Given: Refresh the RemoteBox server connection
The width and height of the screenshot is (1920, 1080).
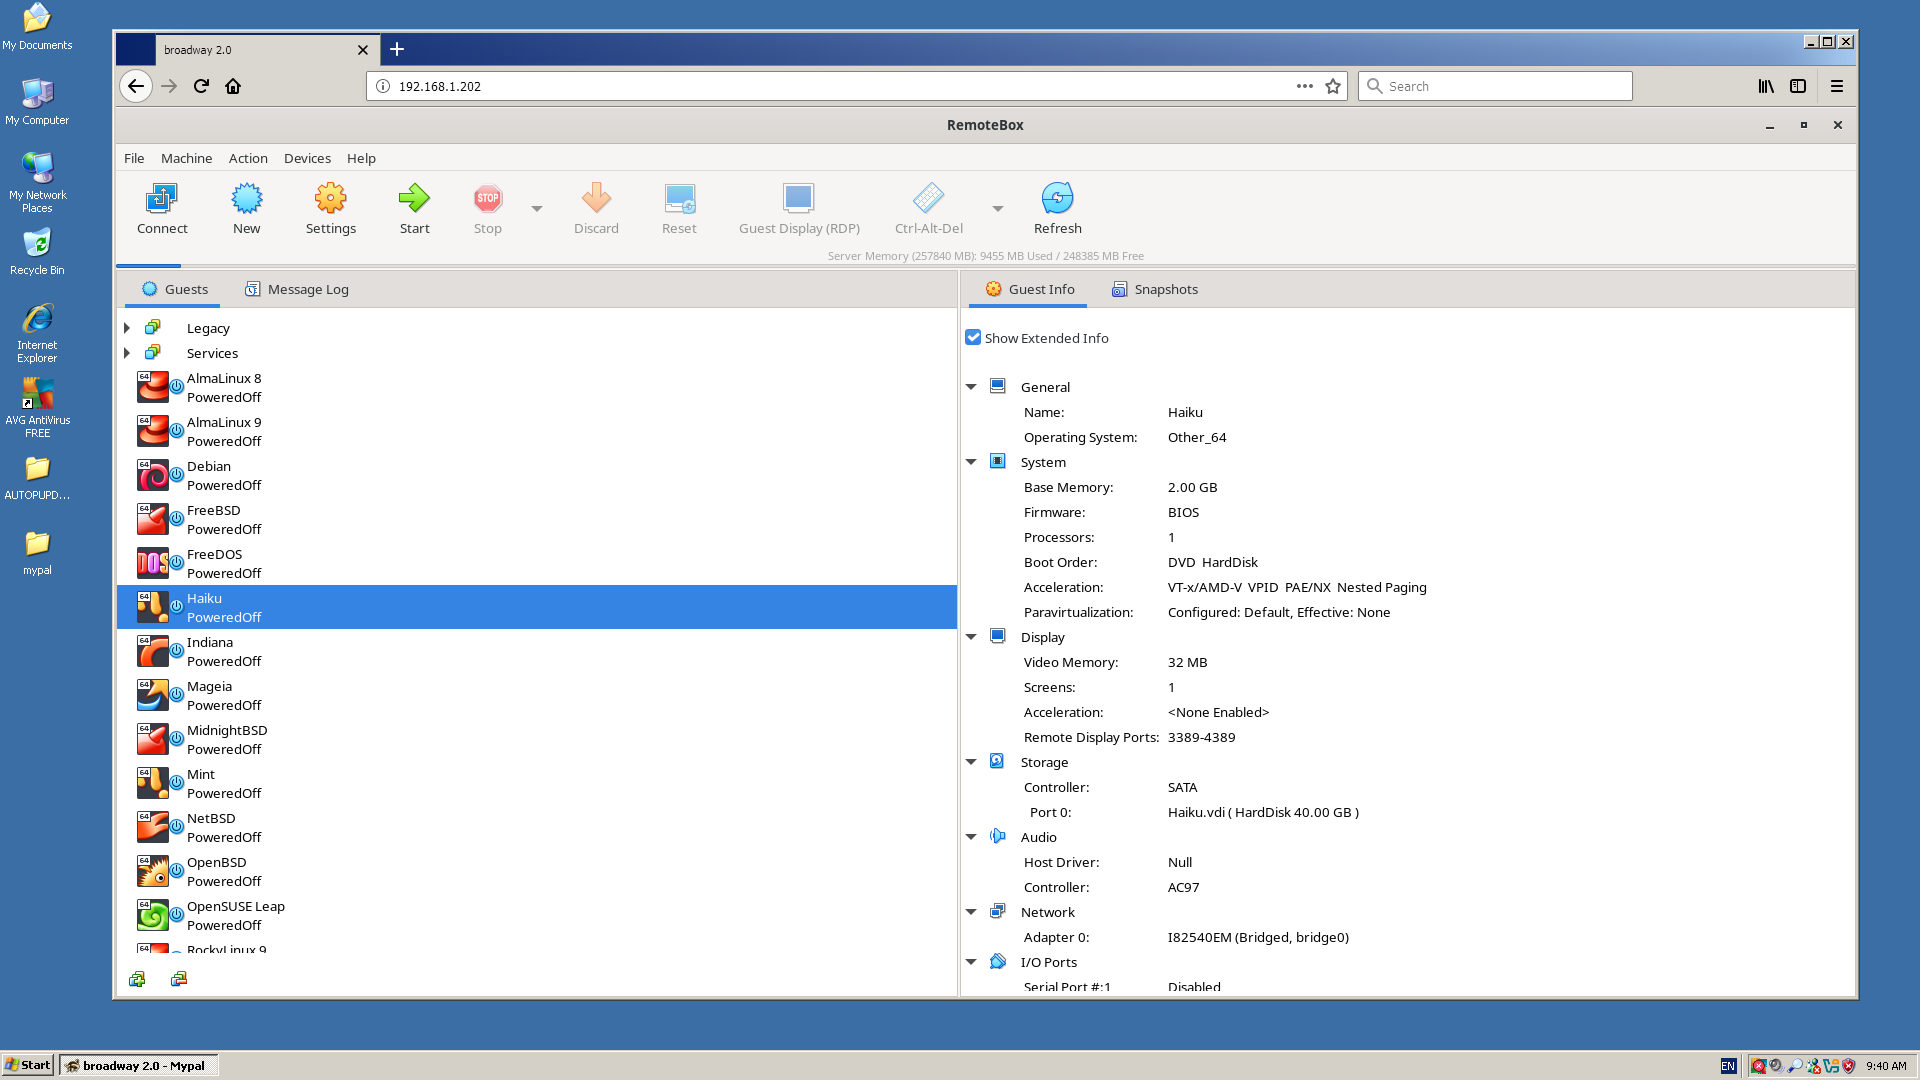Looking at the screenshot, I should coord(1057,208).
